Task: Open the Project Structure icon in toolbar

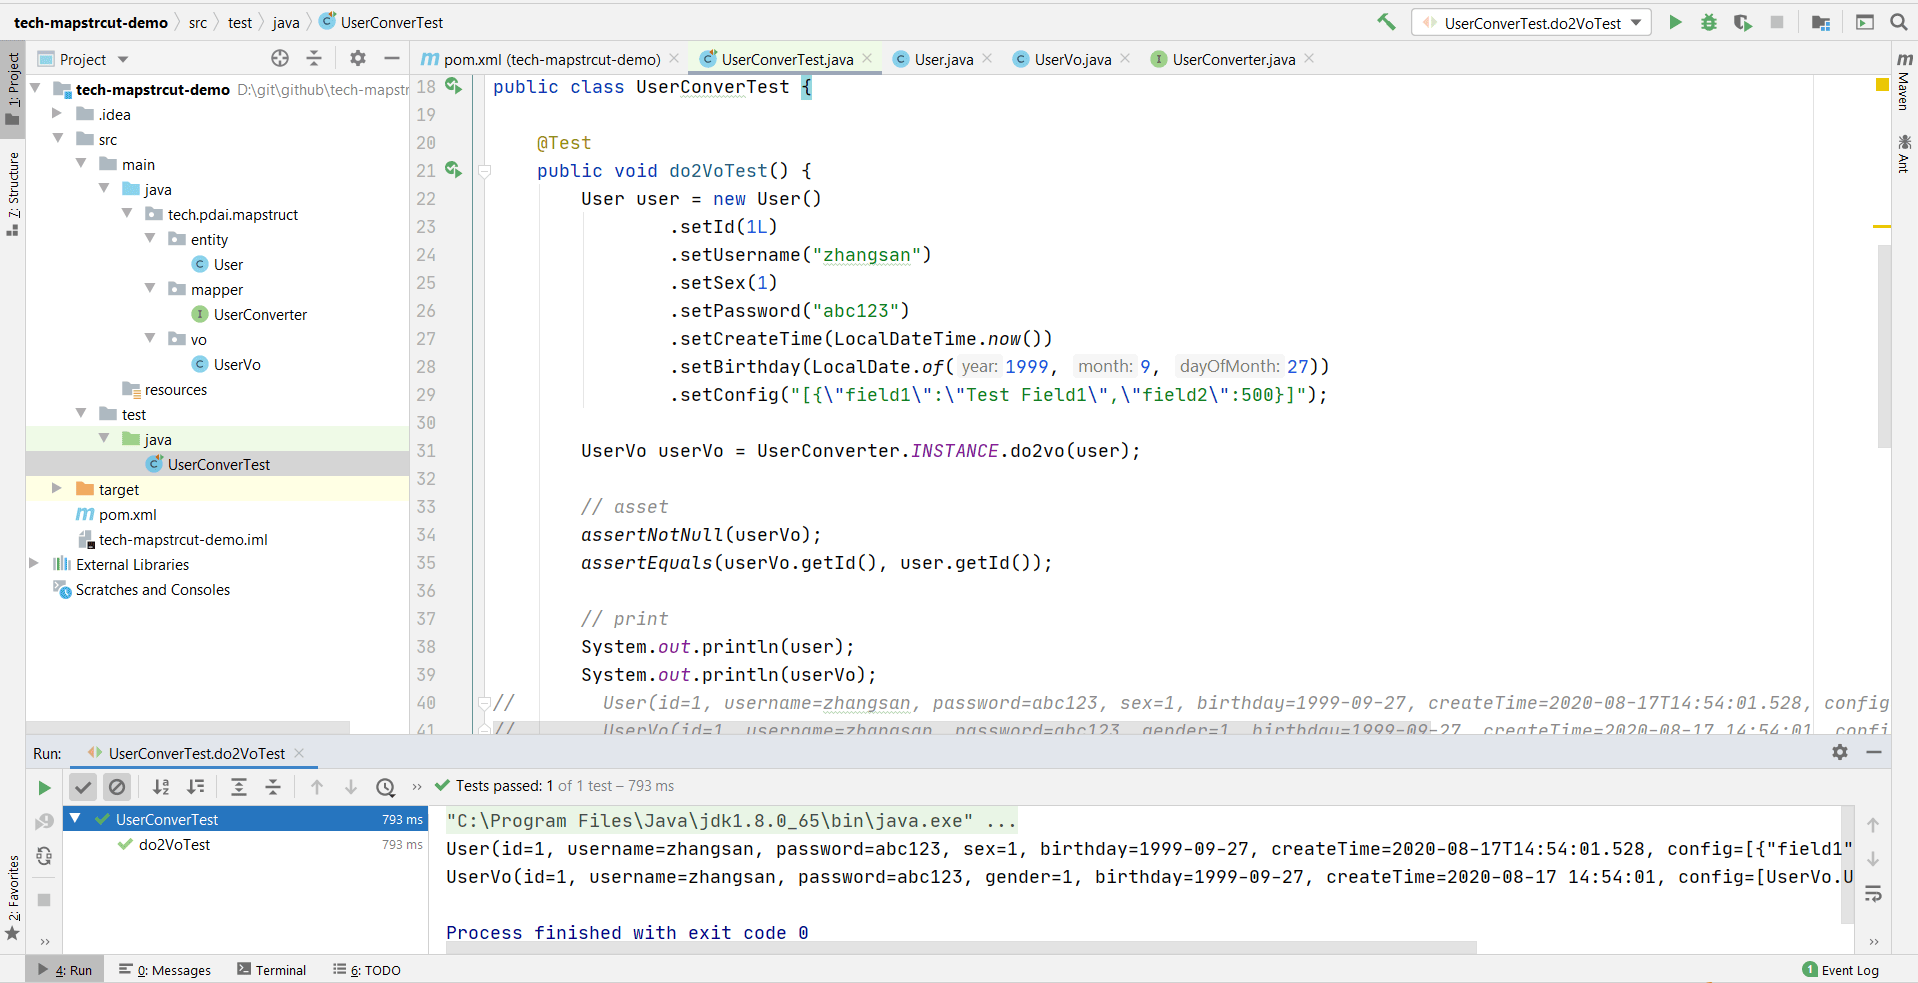Action: [x=1821, y=22]
